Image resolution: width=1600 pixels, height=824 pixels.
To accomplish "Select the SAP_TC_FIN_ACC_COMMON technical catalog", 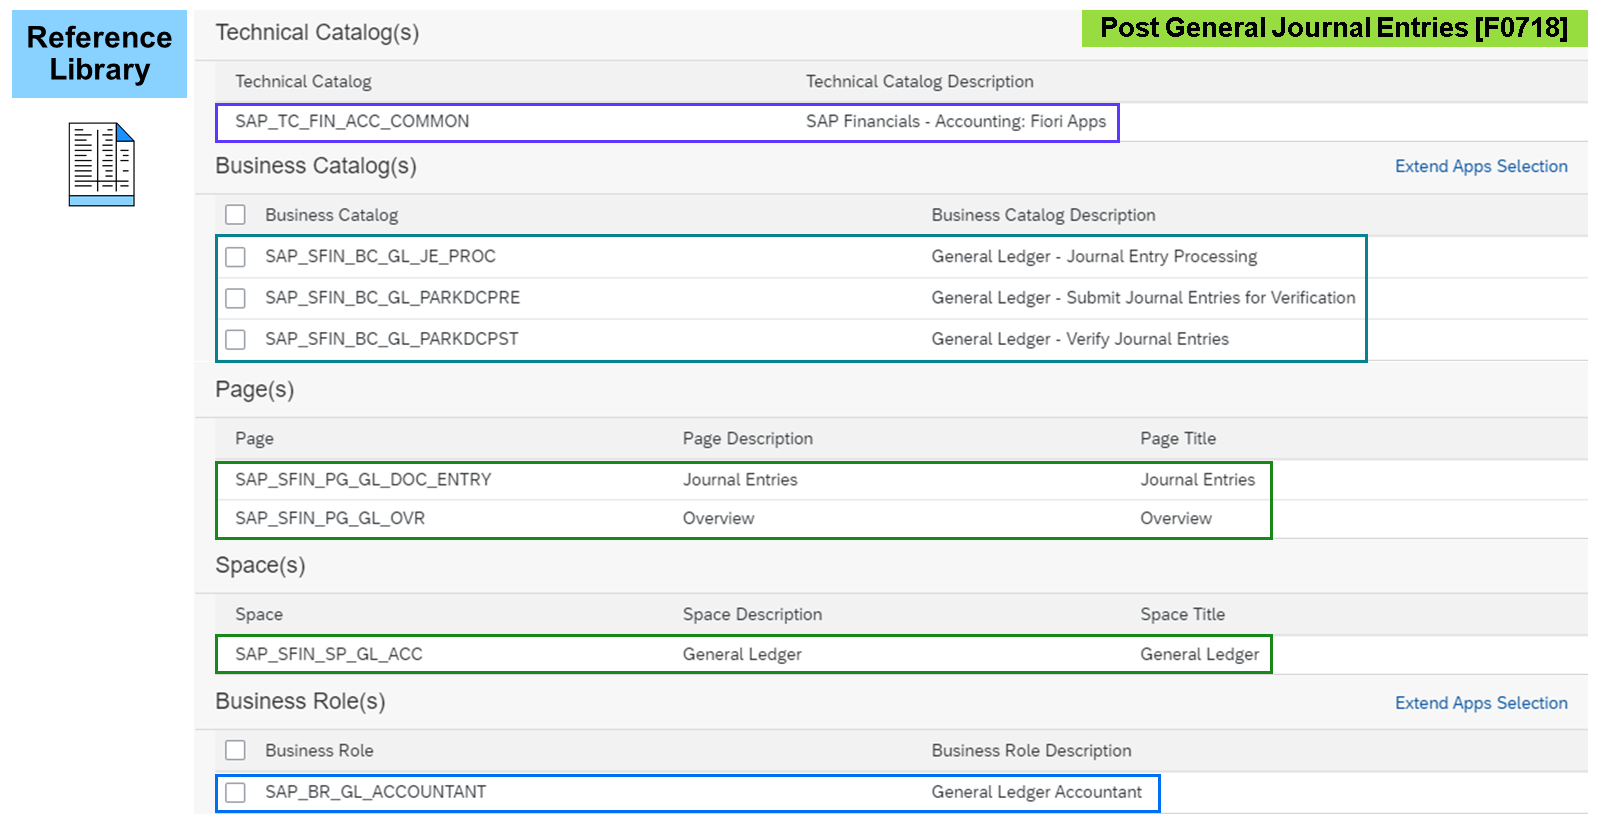I will (x=352, y=121).
